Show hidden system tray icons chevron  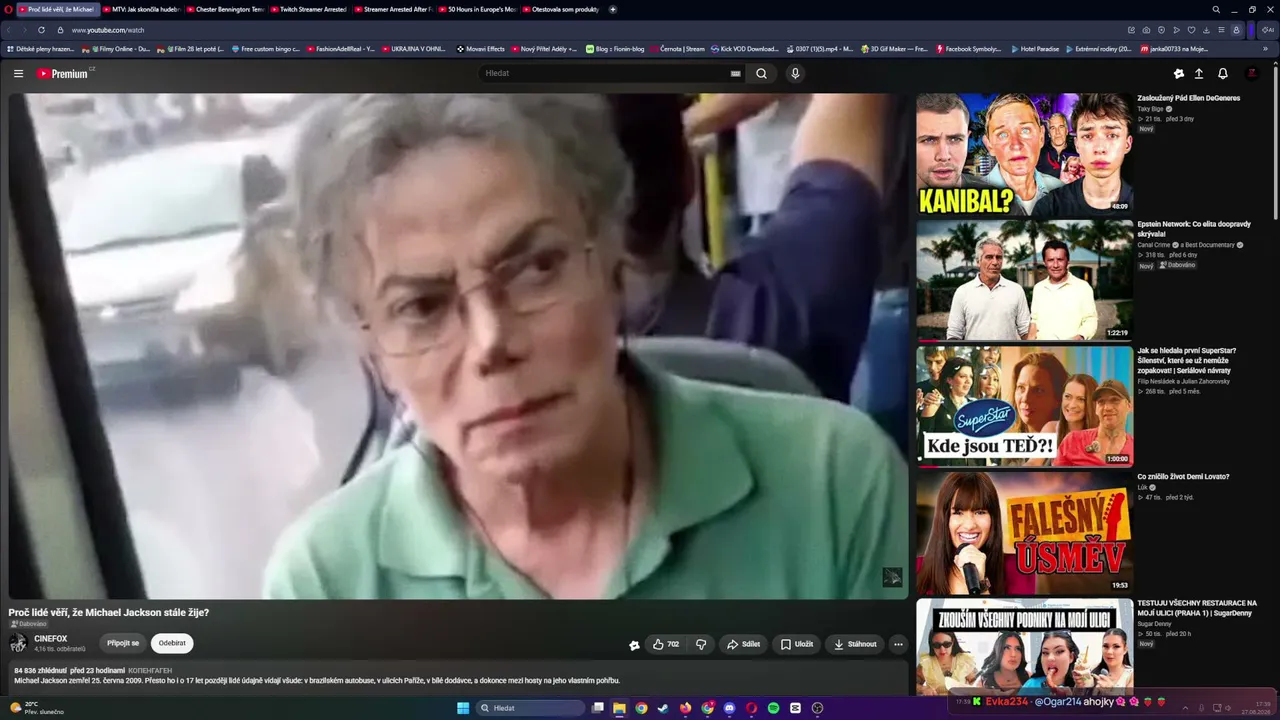[1186, 708]
